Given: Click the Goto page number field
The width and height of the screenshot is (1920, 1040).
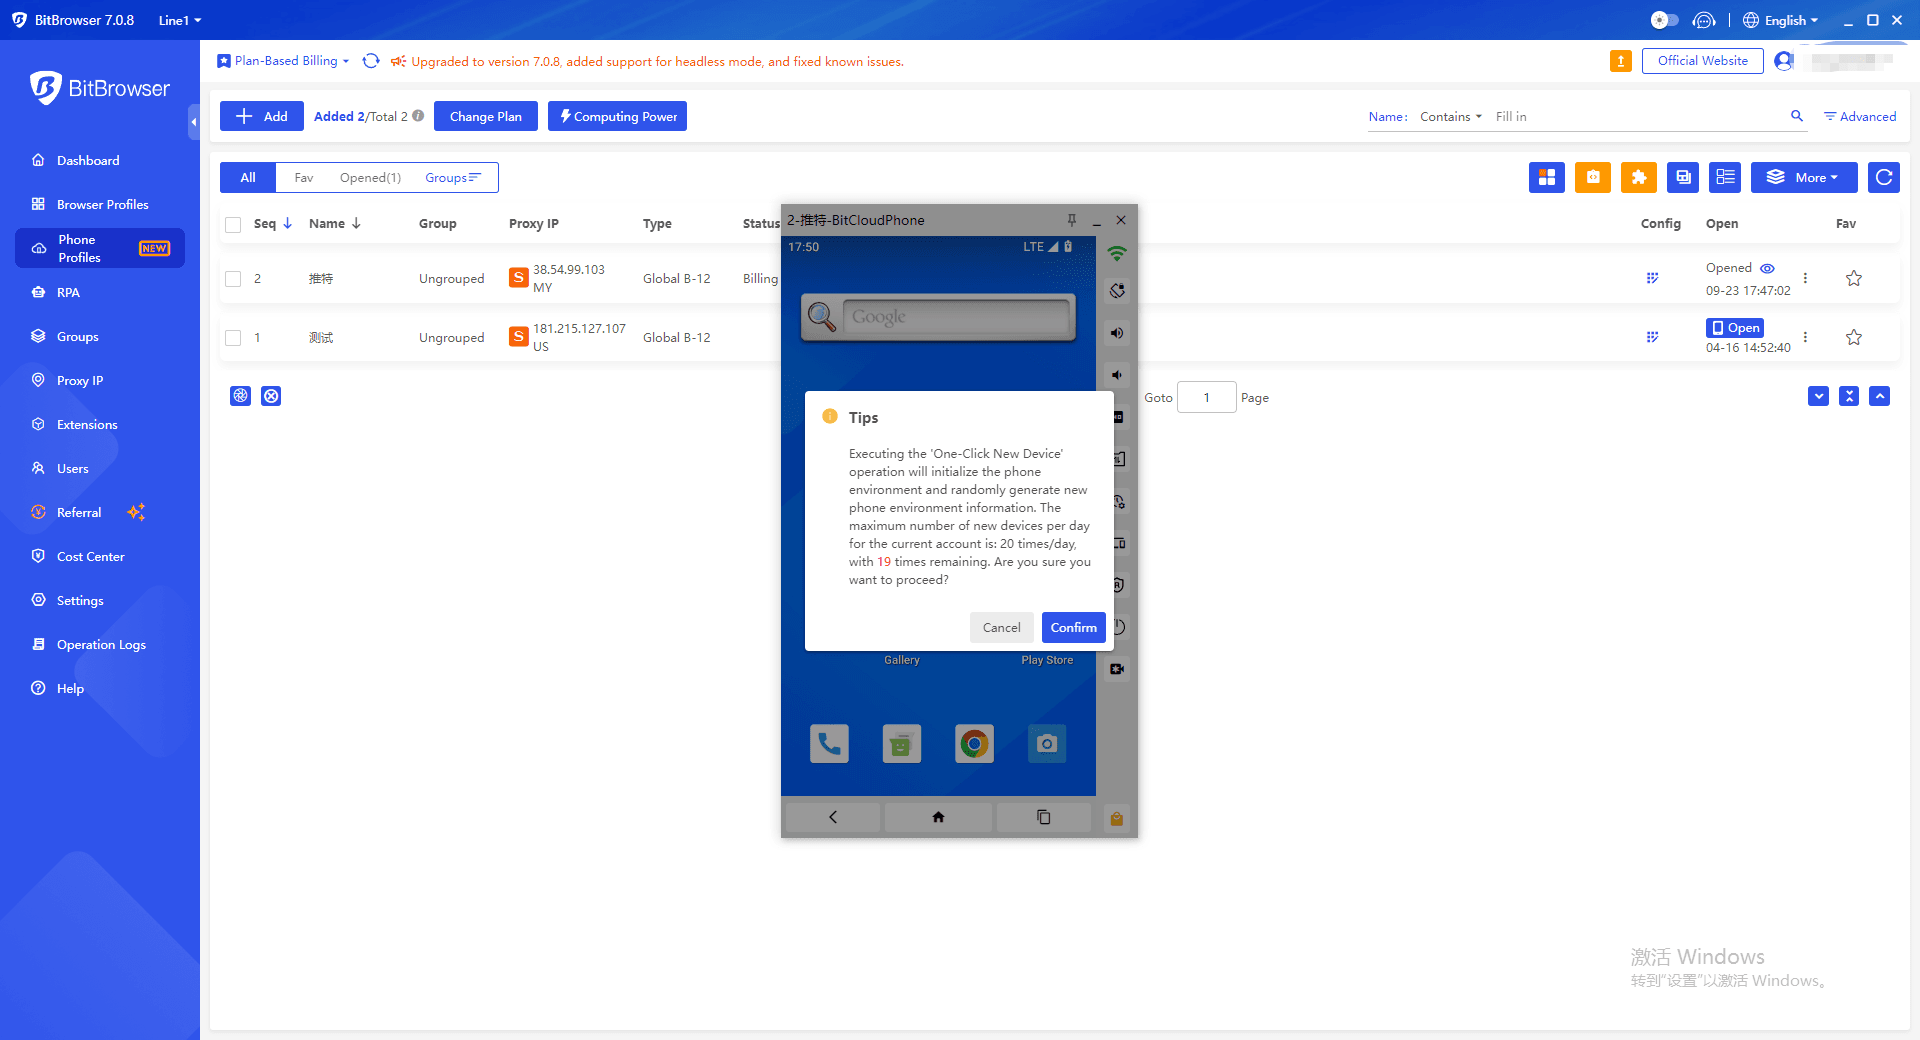Looking at the screenshot, I should coord(1206,397).
